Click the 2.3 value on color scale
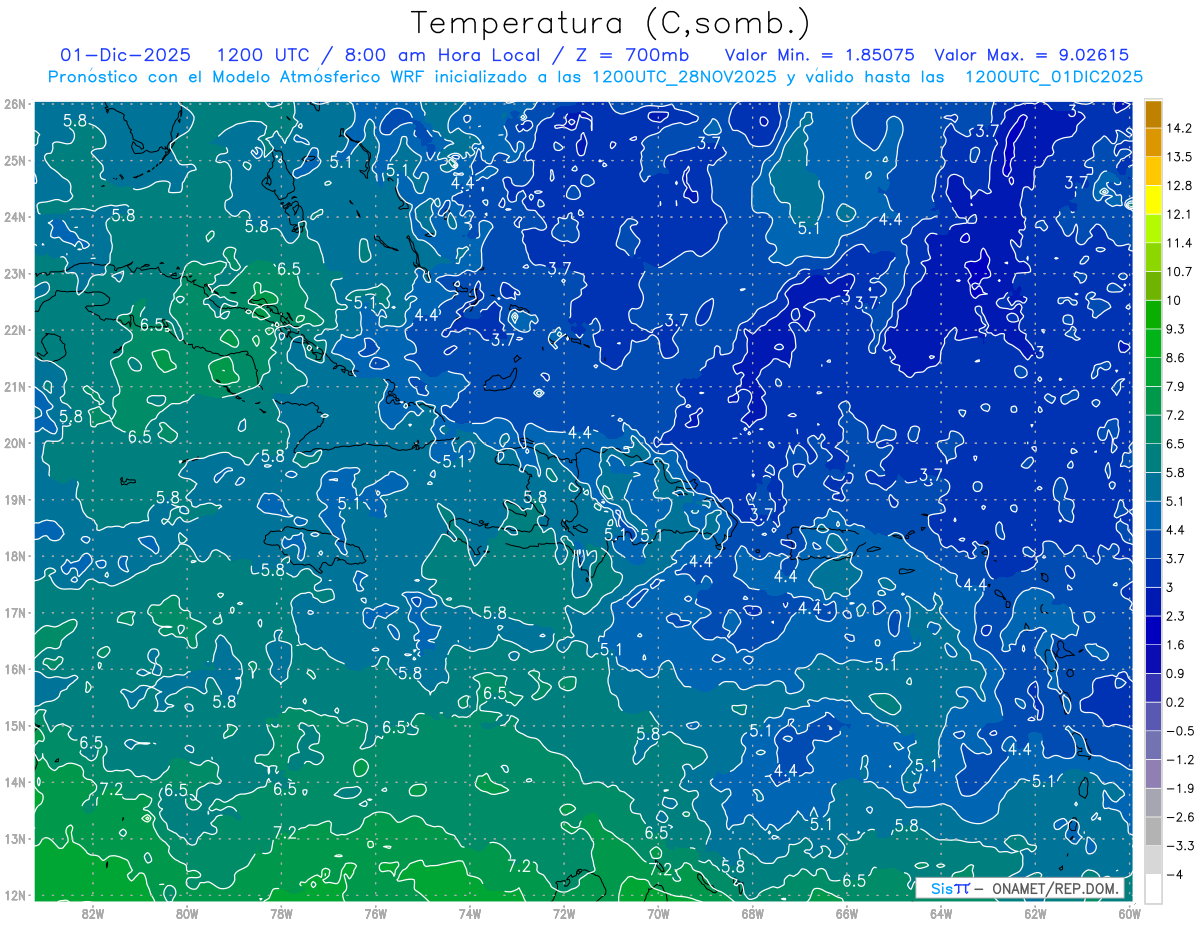The image size is (1200, 927). click(1175, 616)
